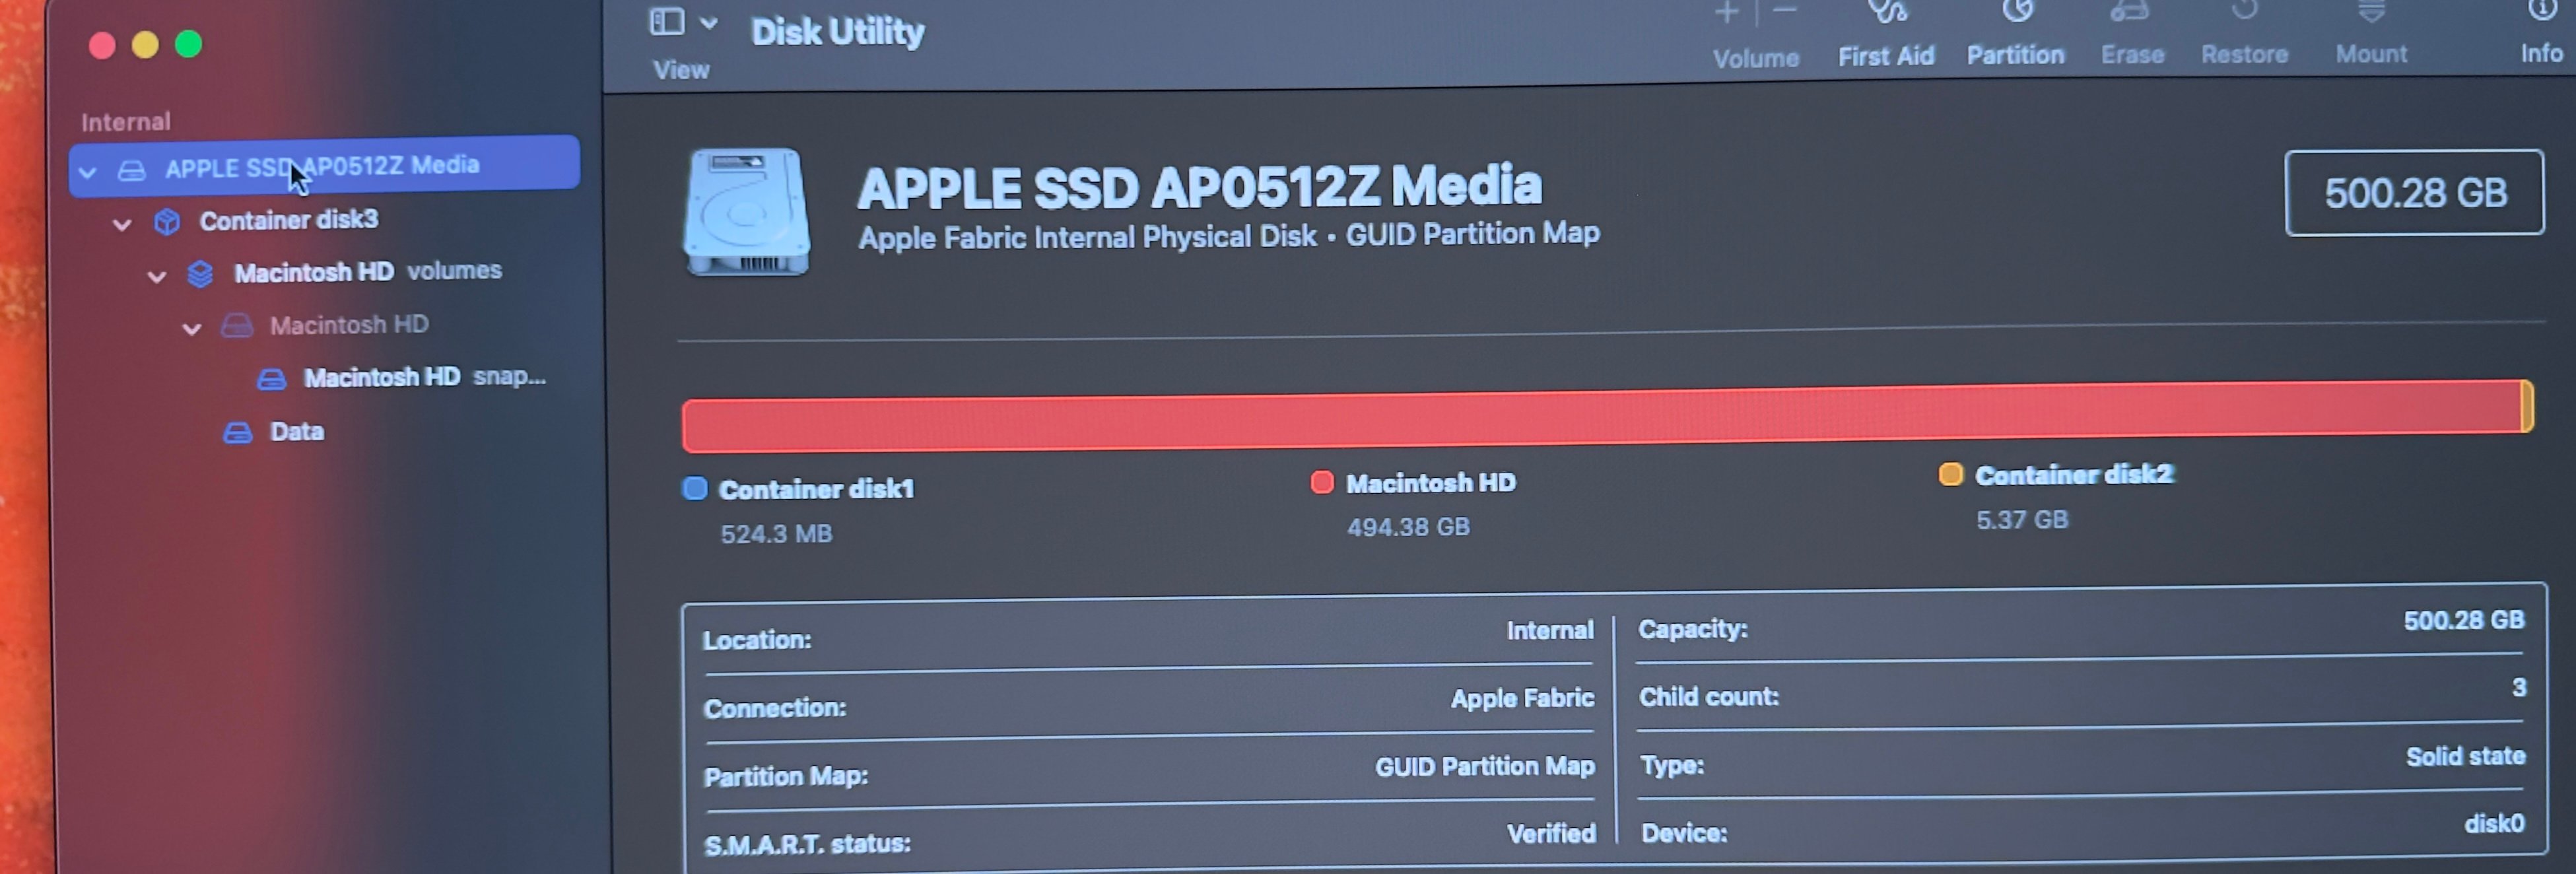Click the Data volume drive icon
This screenshot has height=874, width=2576.
(238, 432)
